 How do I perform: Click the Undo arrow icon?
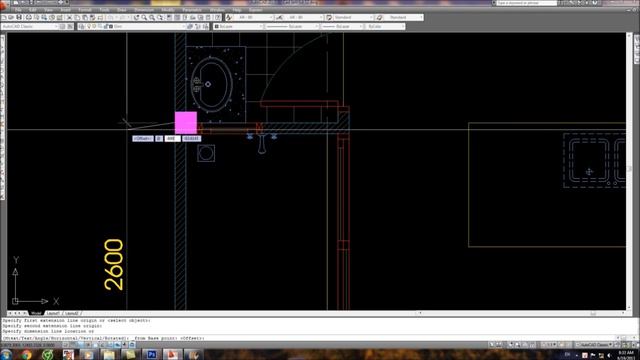pyautogui.click(x=110, y=18)
